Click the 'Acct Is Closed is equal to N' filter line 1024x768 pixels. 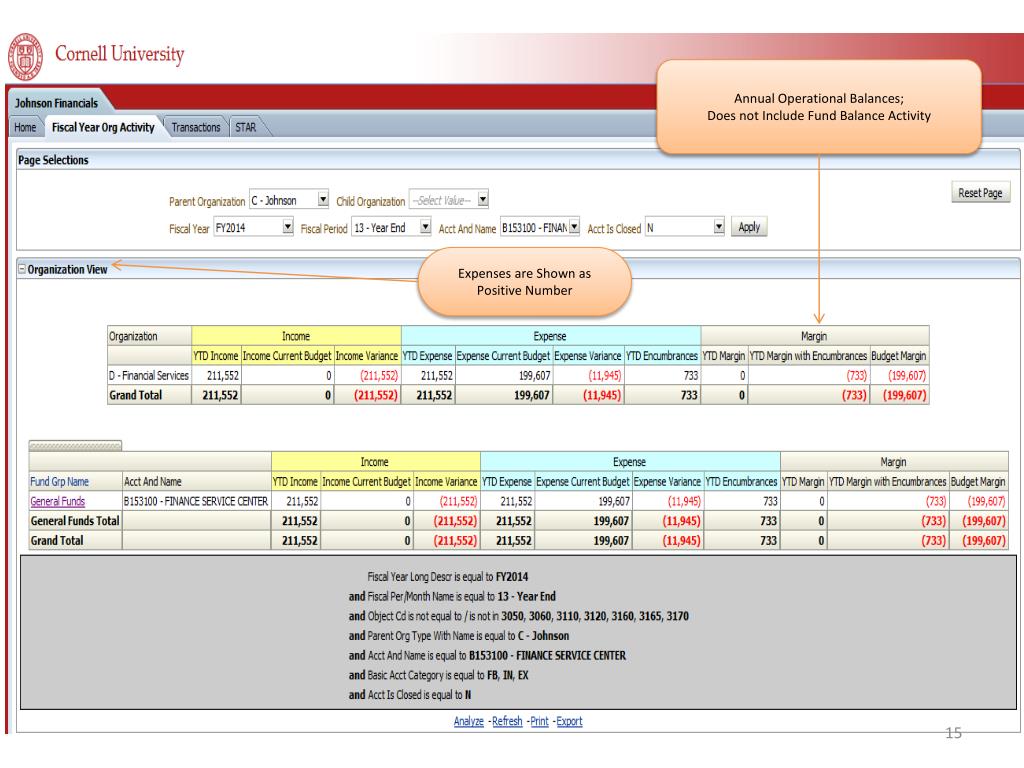pos(409,694)
